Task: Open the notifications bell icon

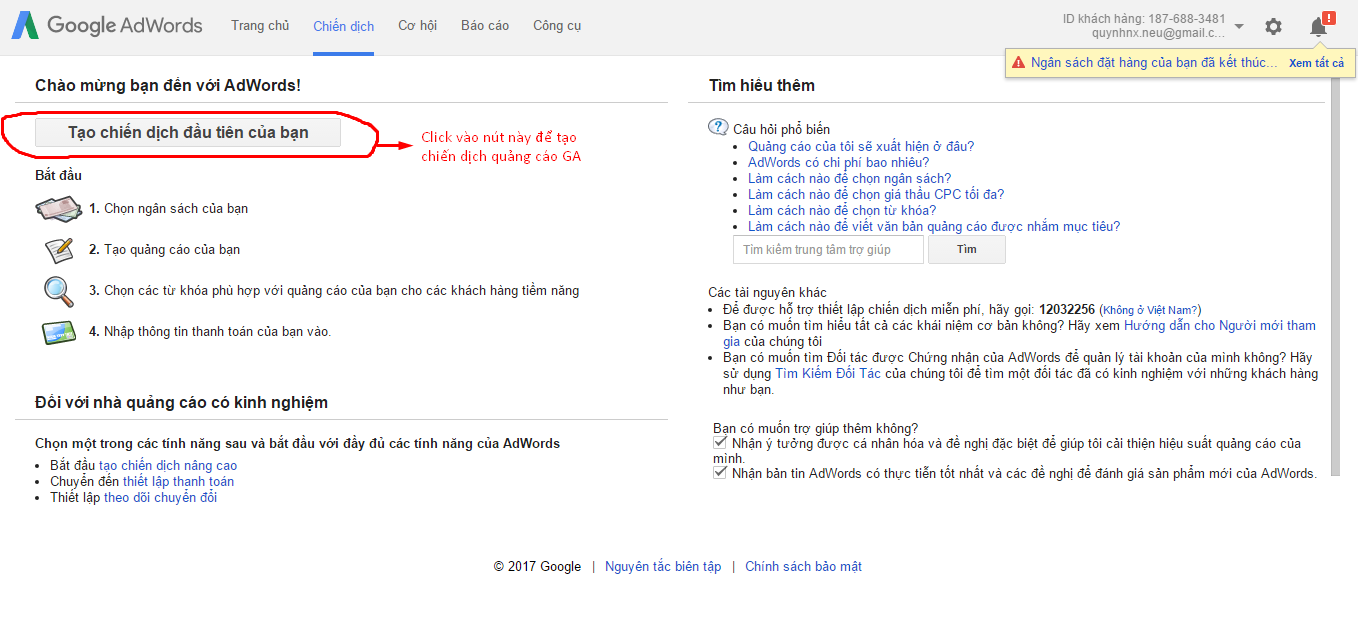Action: tap(1319, 27)
